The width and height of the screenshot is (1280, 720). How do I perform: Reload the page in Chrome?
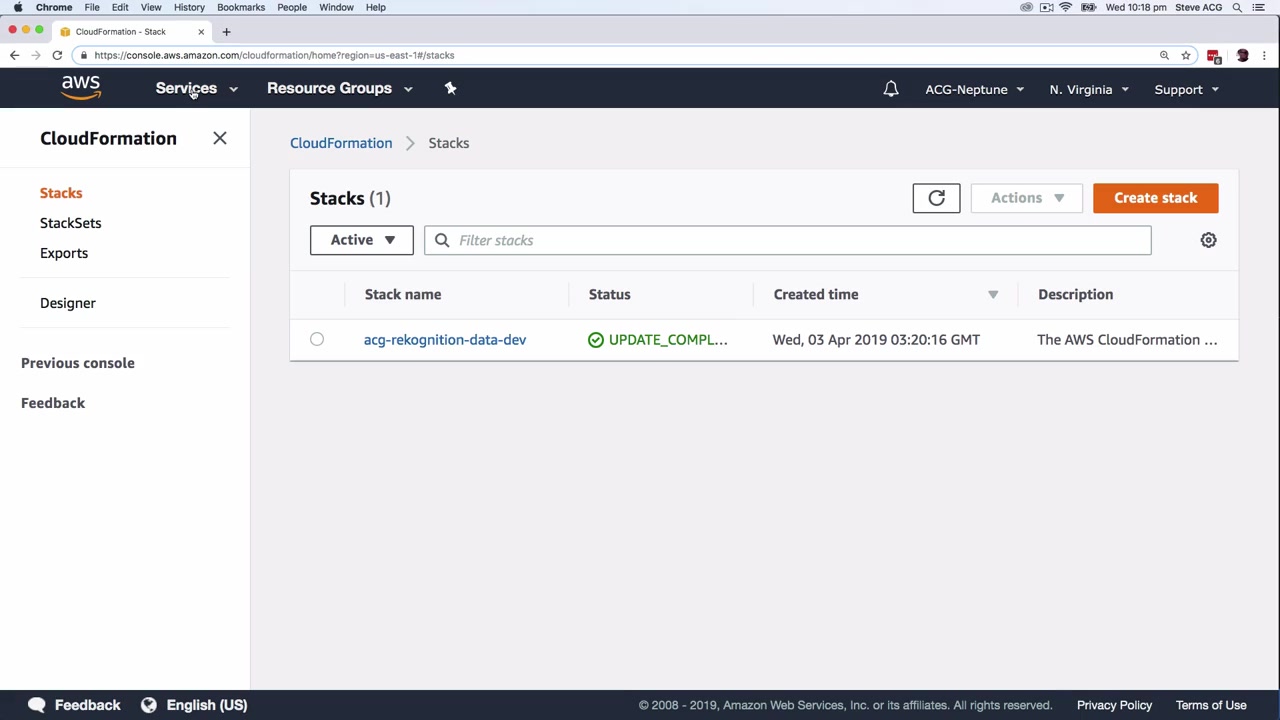pyautogui.click(x=57, y=55)
